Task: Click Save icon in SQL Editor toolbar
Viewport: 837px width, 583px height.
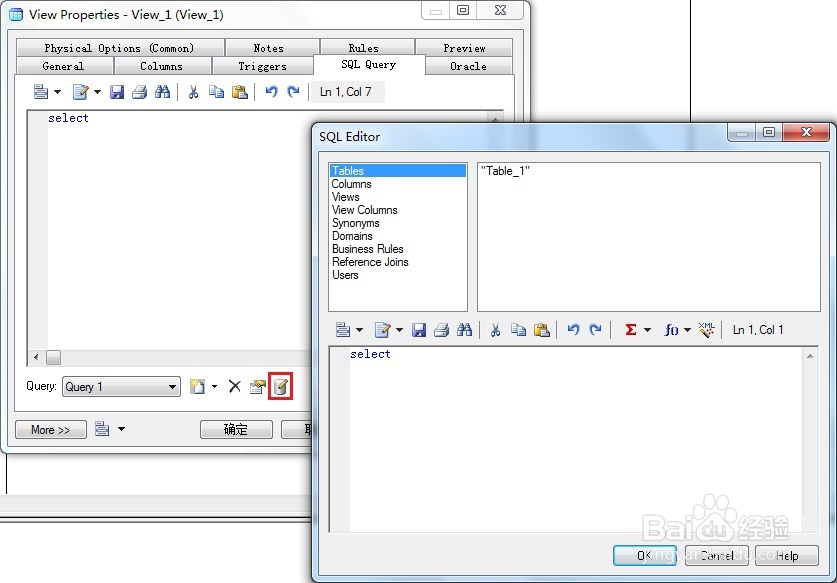Action: tap(419, 330)
